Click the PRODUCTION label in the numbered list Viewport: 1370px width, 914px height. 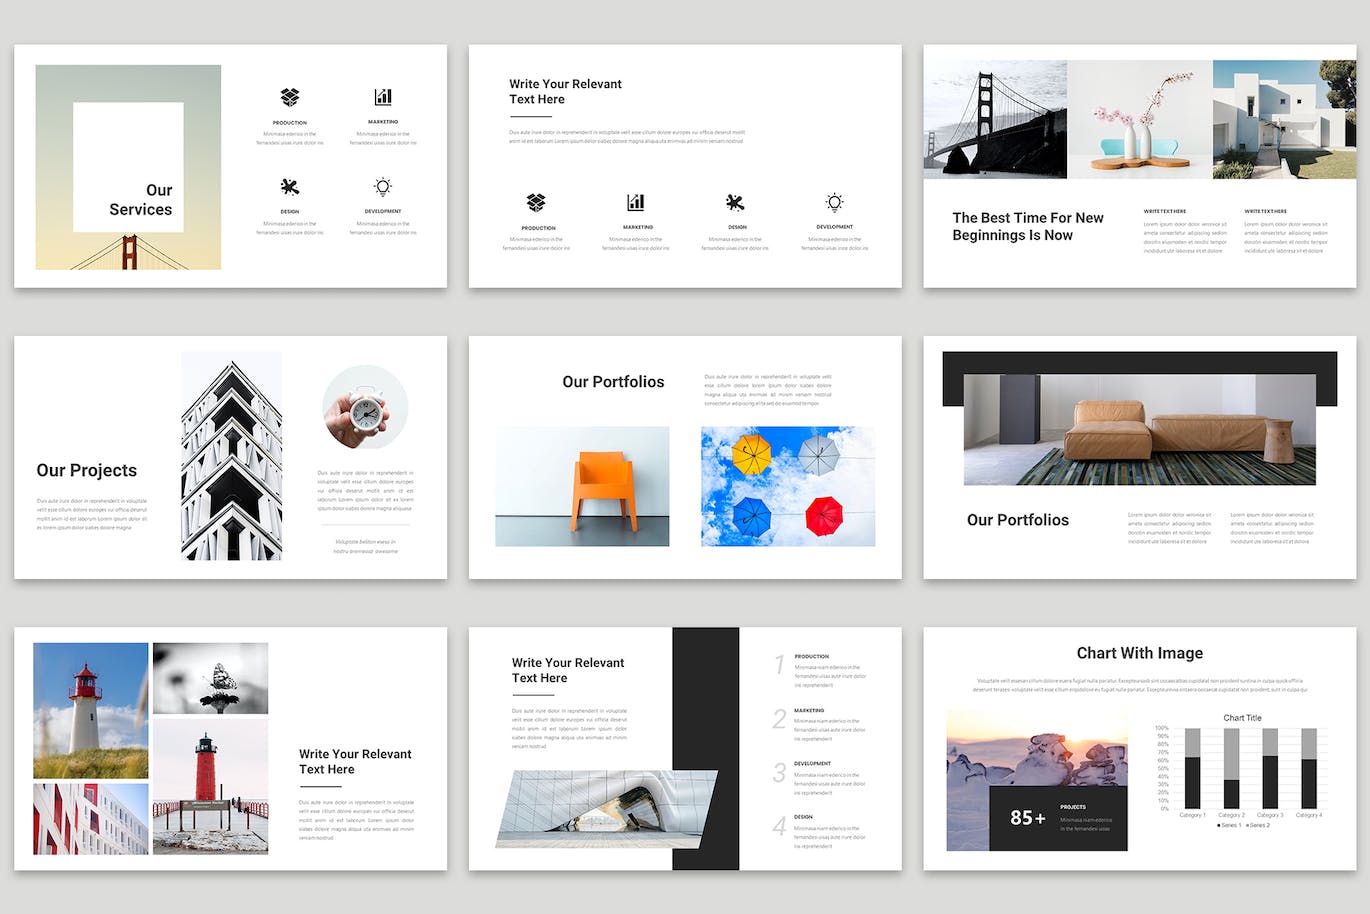812,657
